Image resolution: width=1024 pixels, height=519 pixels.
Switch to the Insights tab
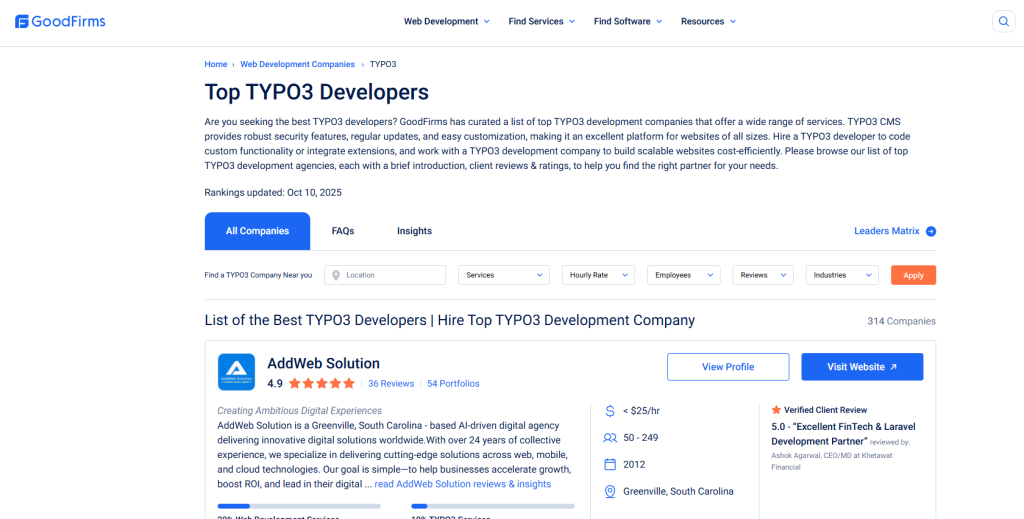click(414, 231)
